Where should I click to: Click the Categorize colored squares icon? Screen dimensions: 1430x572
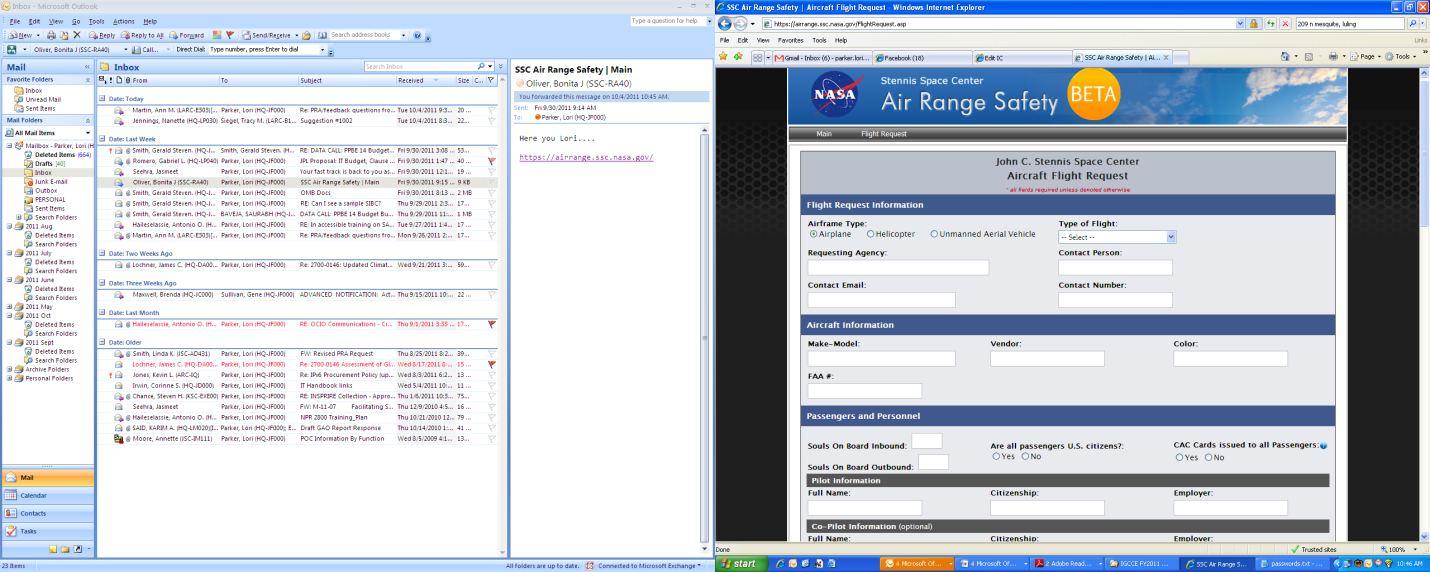click(x=217, y=35)
